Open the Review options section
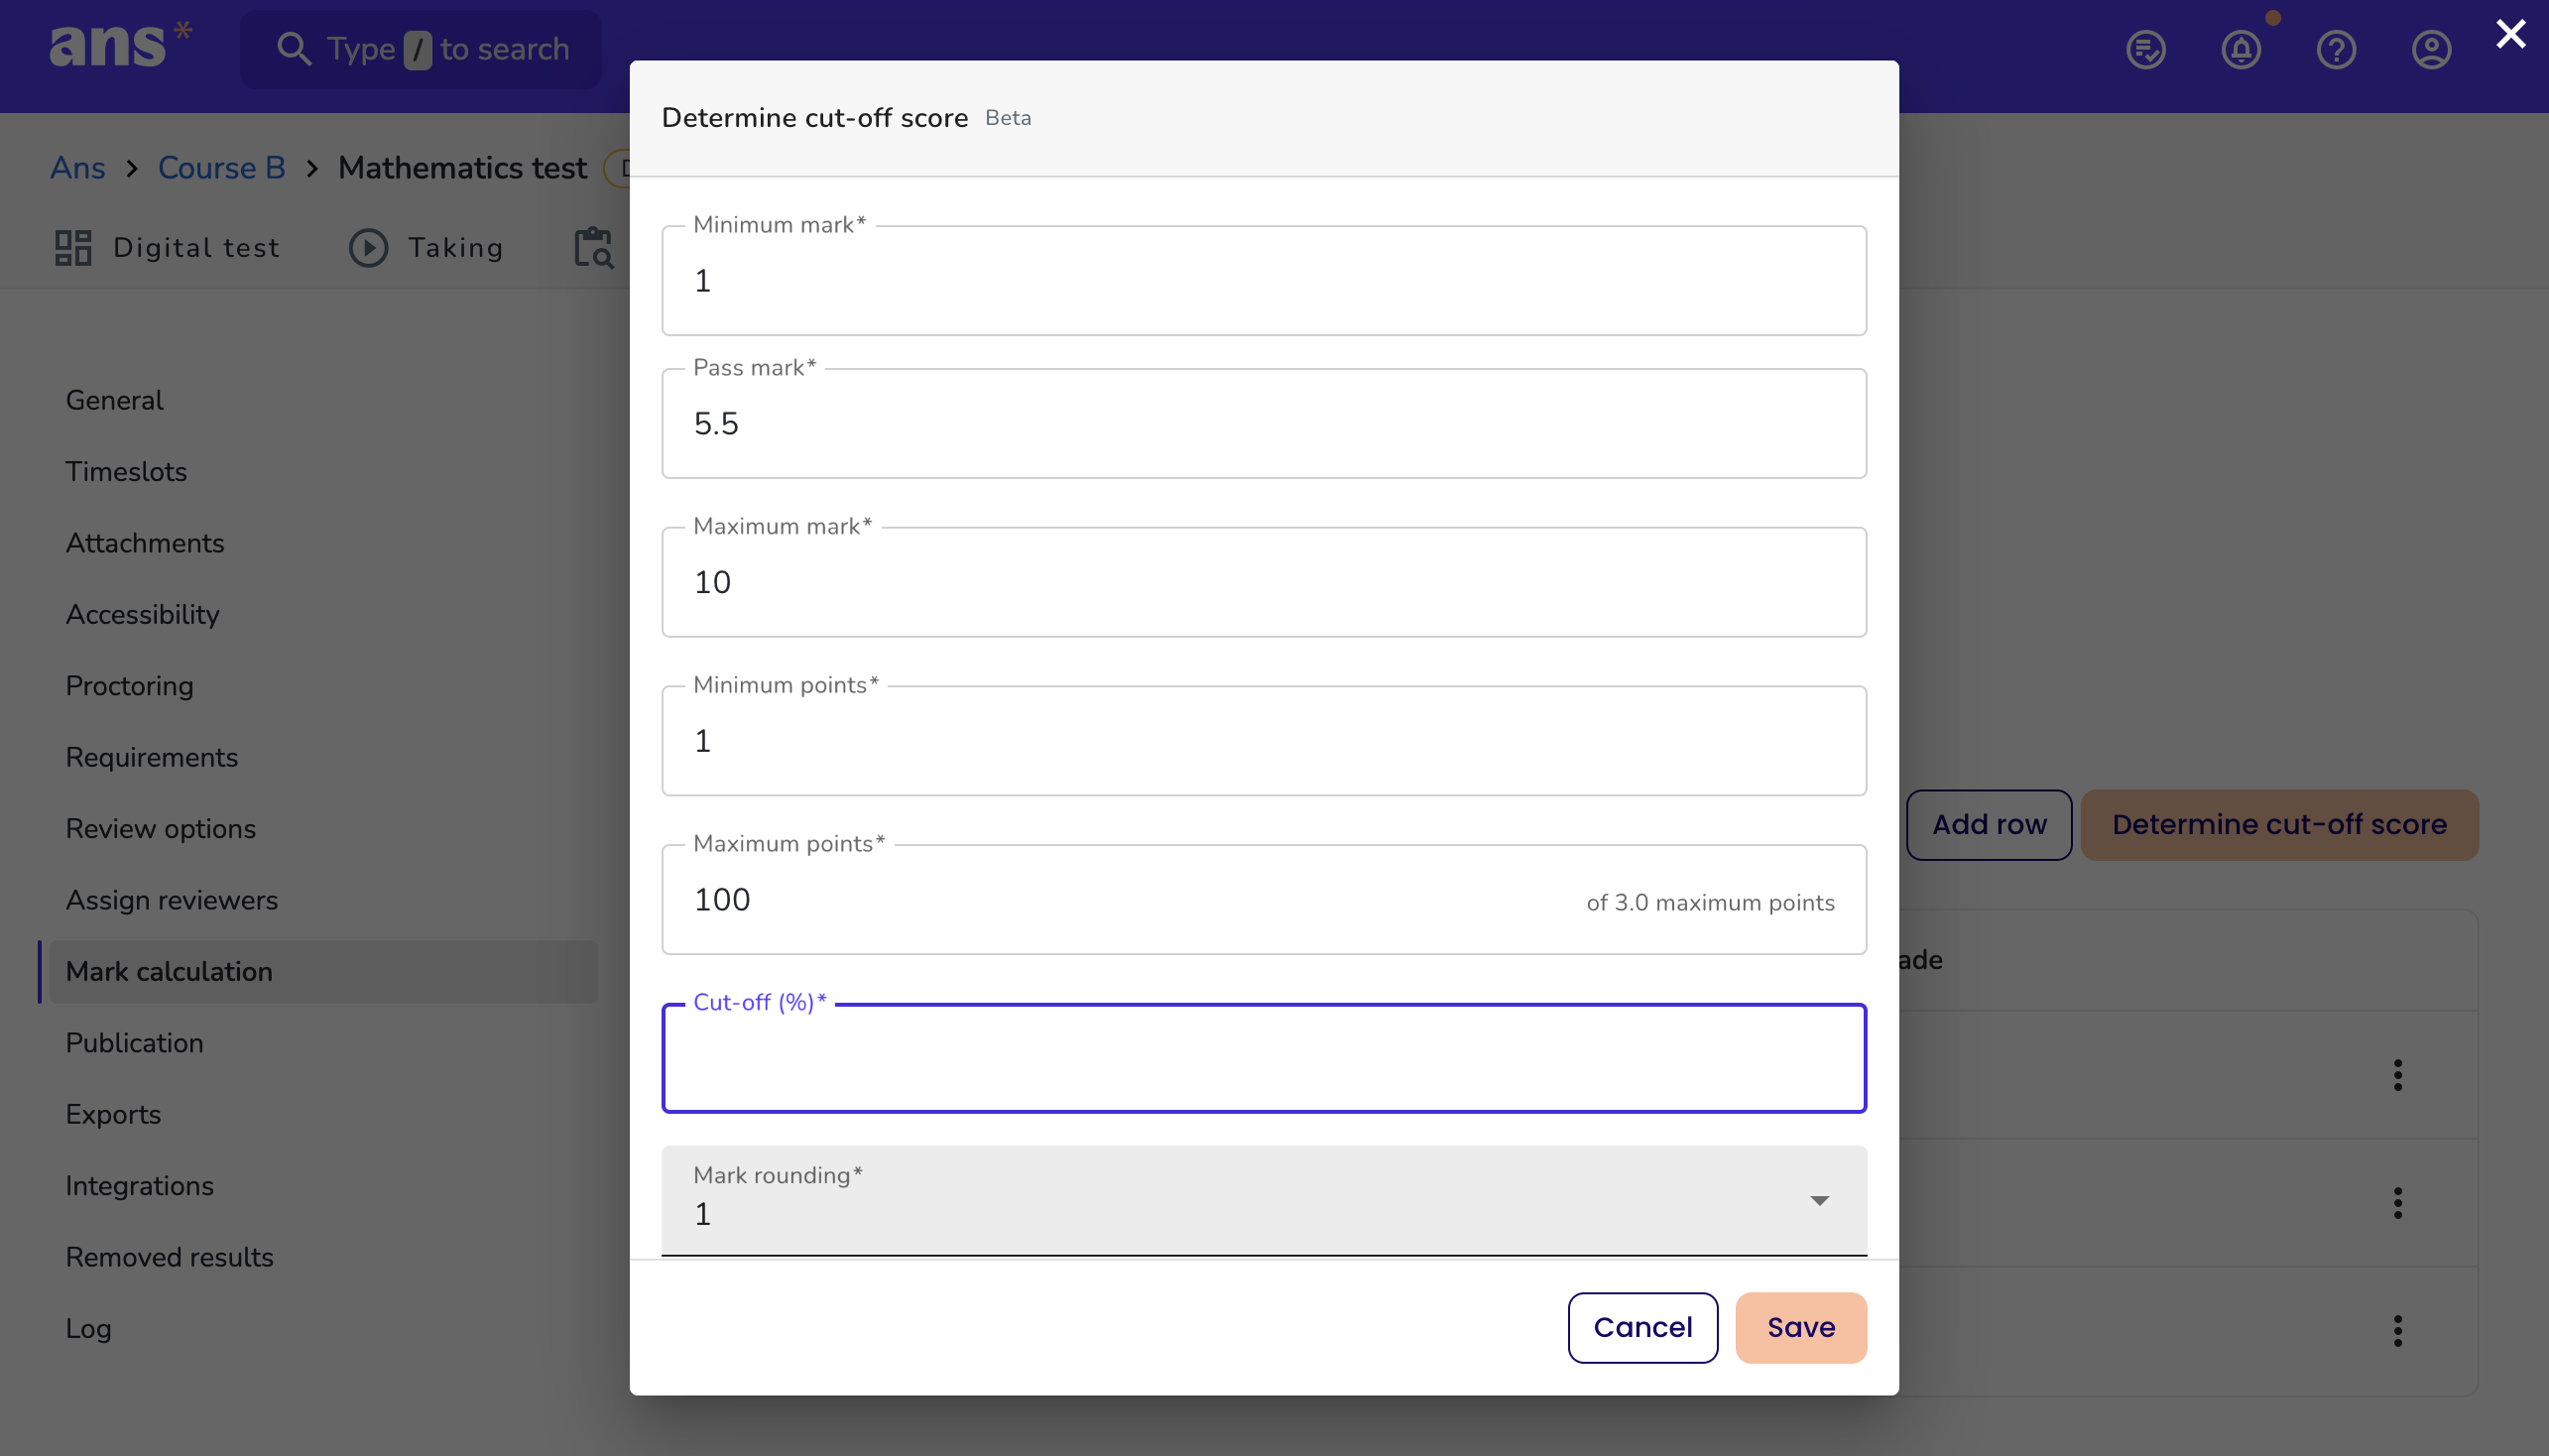The image size is (2549, 1456). [159, 828]
